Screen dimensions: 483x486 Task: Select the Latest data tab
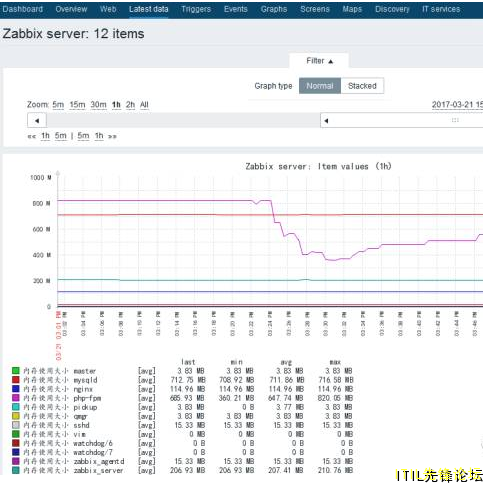click(x=149, y=9)
